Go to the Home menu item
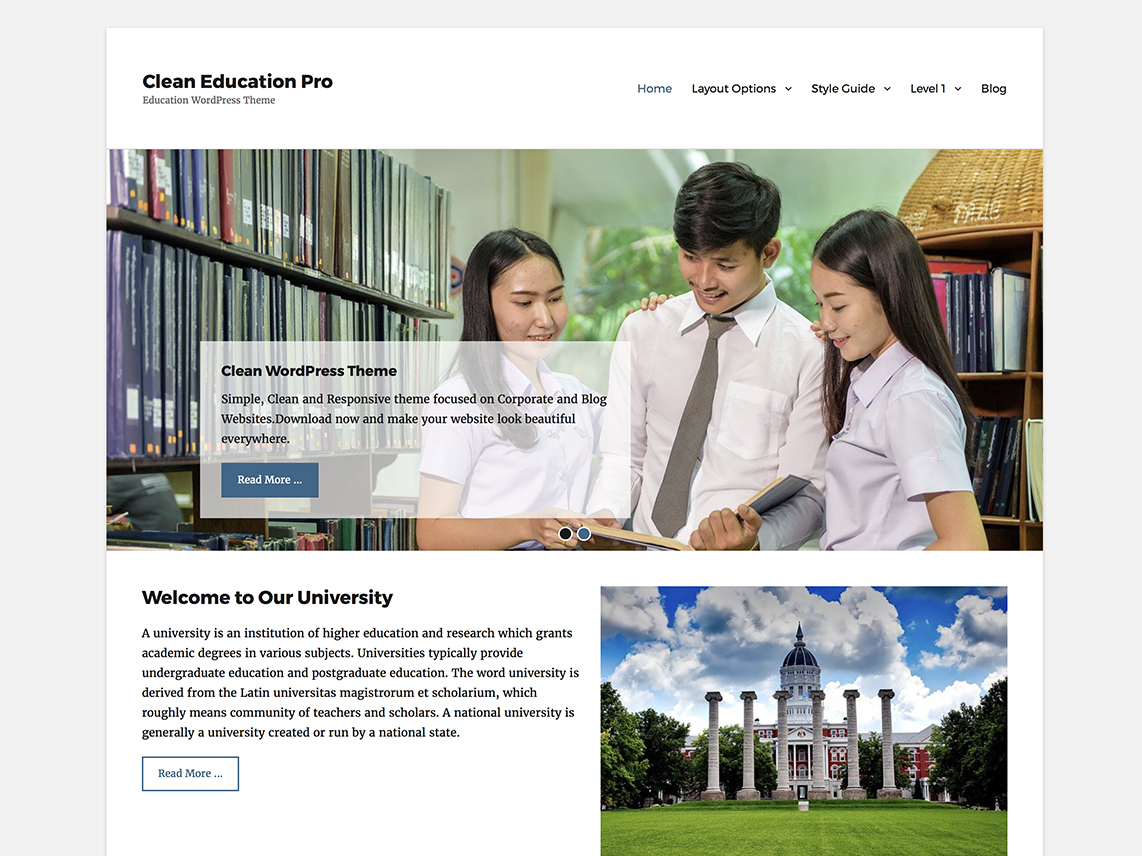The height and width of the screenshot is (856, 1142). click(654, 89)
